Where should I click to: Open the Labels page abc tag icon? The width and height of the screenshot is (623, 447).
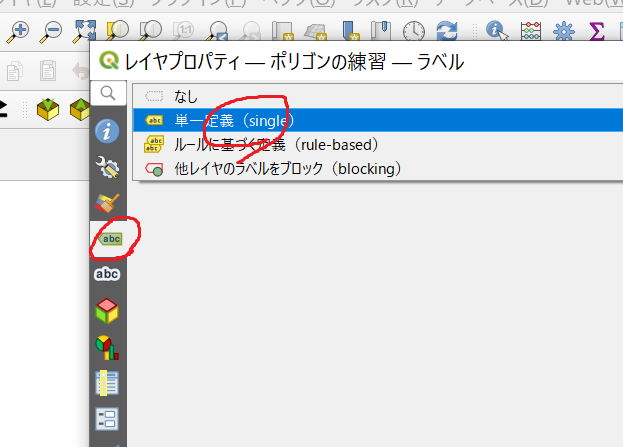tap(108, 238)
